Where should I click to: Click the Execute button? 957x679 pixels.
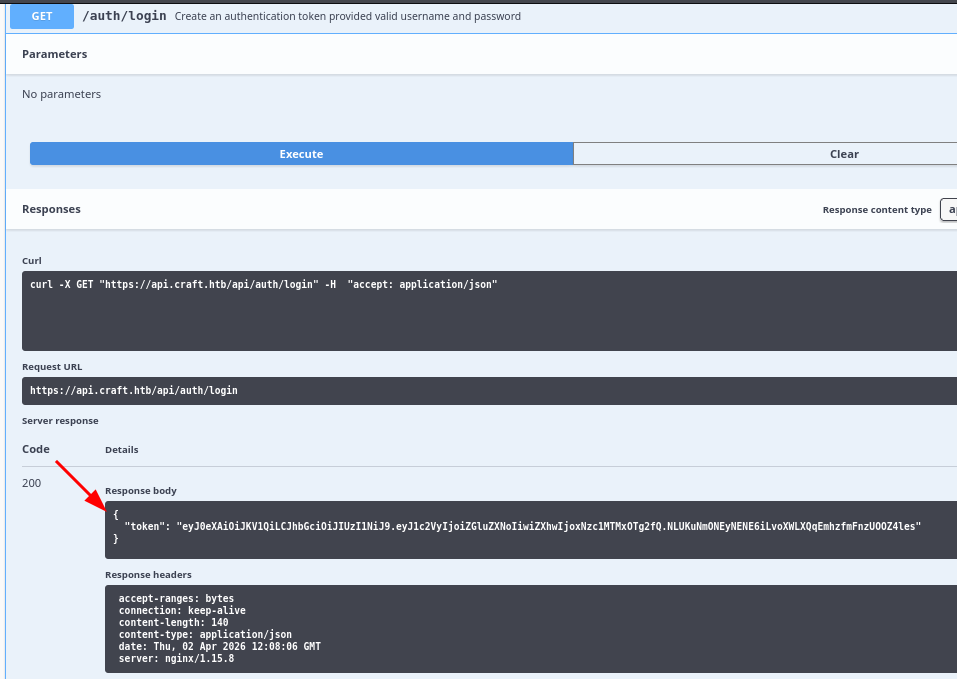(301, 154)
